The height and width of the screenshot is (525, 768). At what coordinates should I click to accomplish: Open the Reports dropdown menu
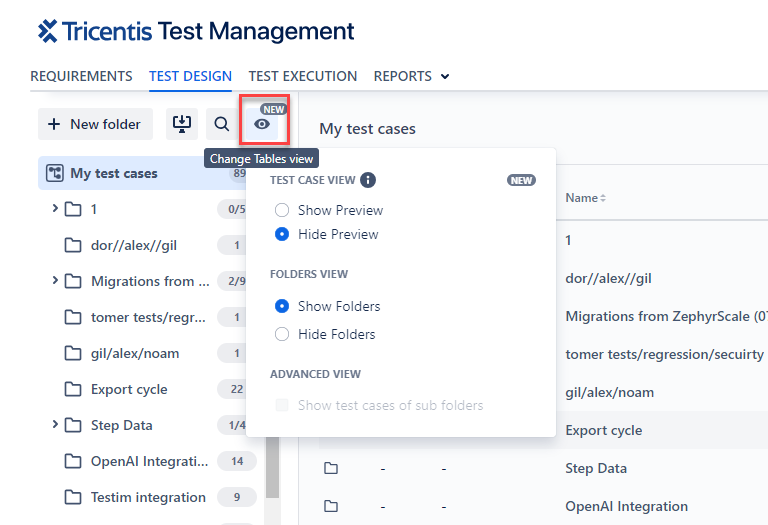(411, 76)
